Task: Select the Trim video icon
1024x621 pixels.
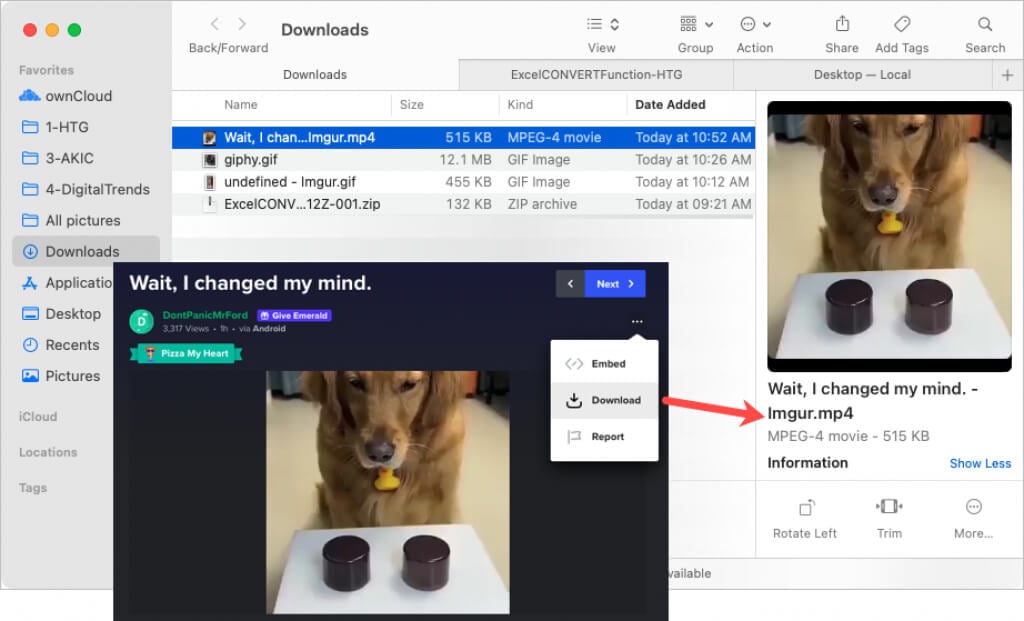Action: click(889, 507)
